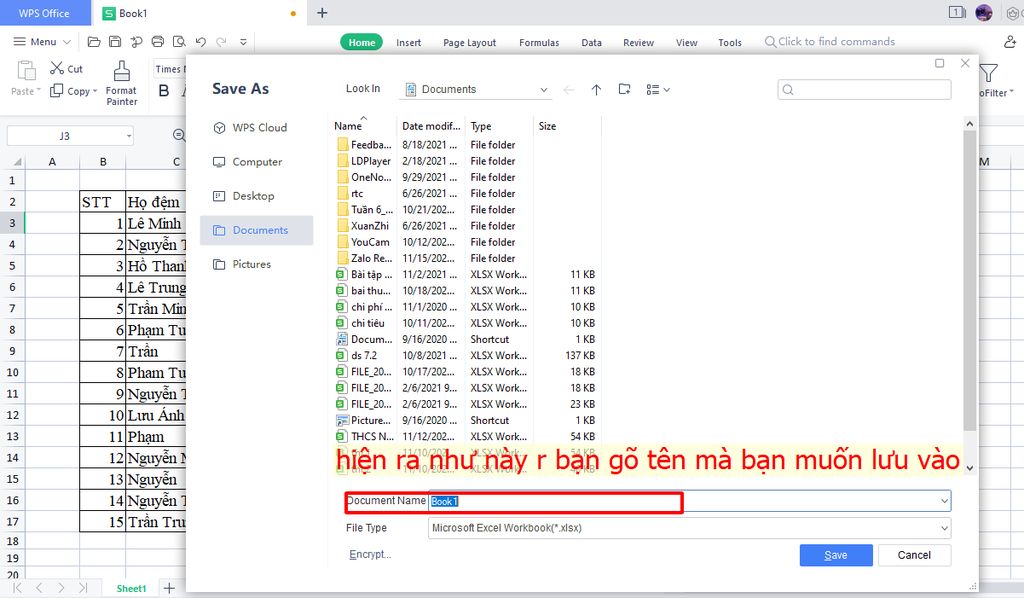Click the Copy icon in ribbon
The width and height of the screenshot is (1024, 598).
[57, 91]
